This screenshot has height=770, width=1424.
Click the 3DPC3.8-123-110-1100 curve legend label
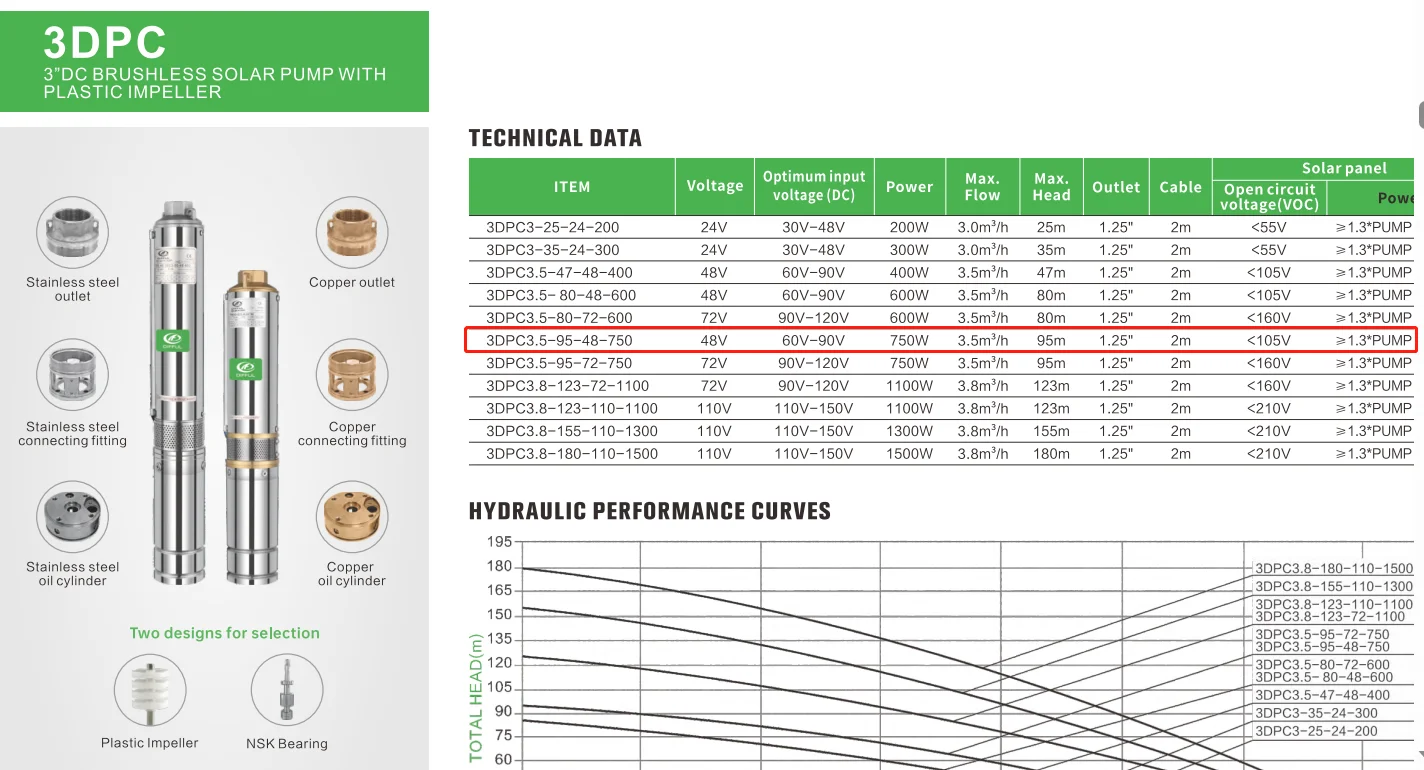[1334, 605]
